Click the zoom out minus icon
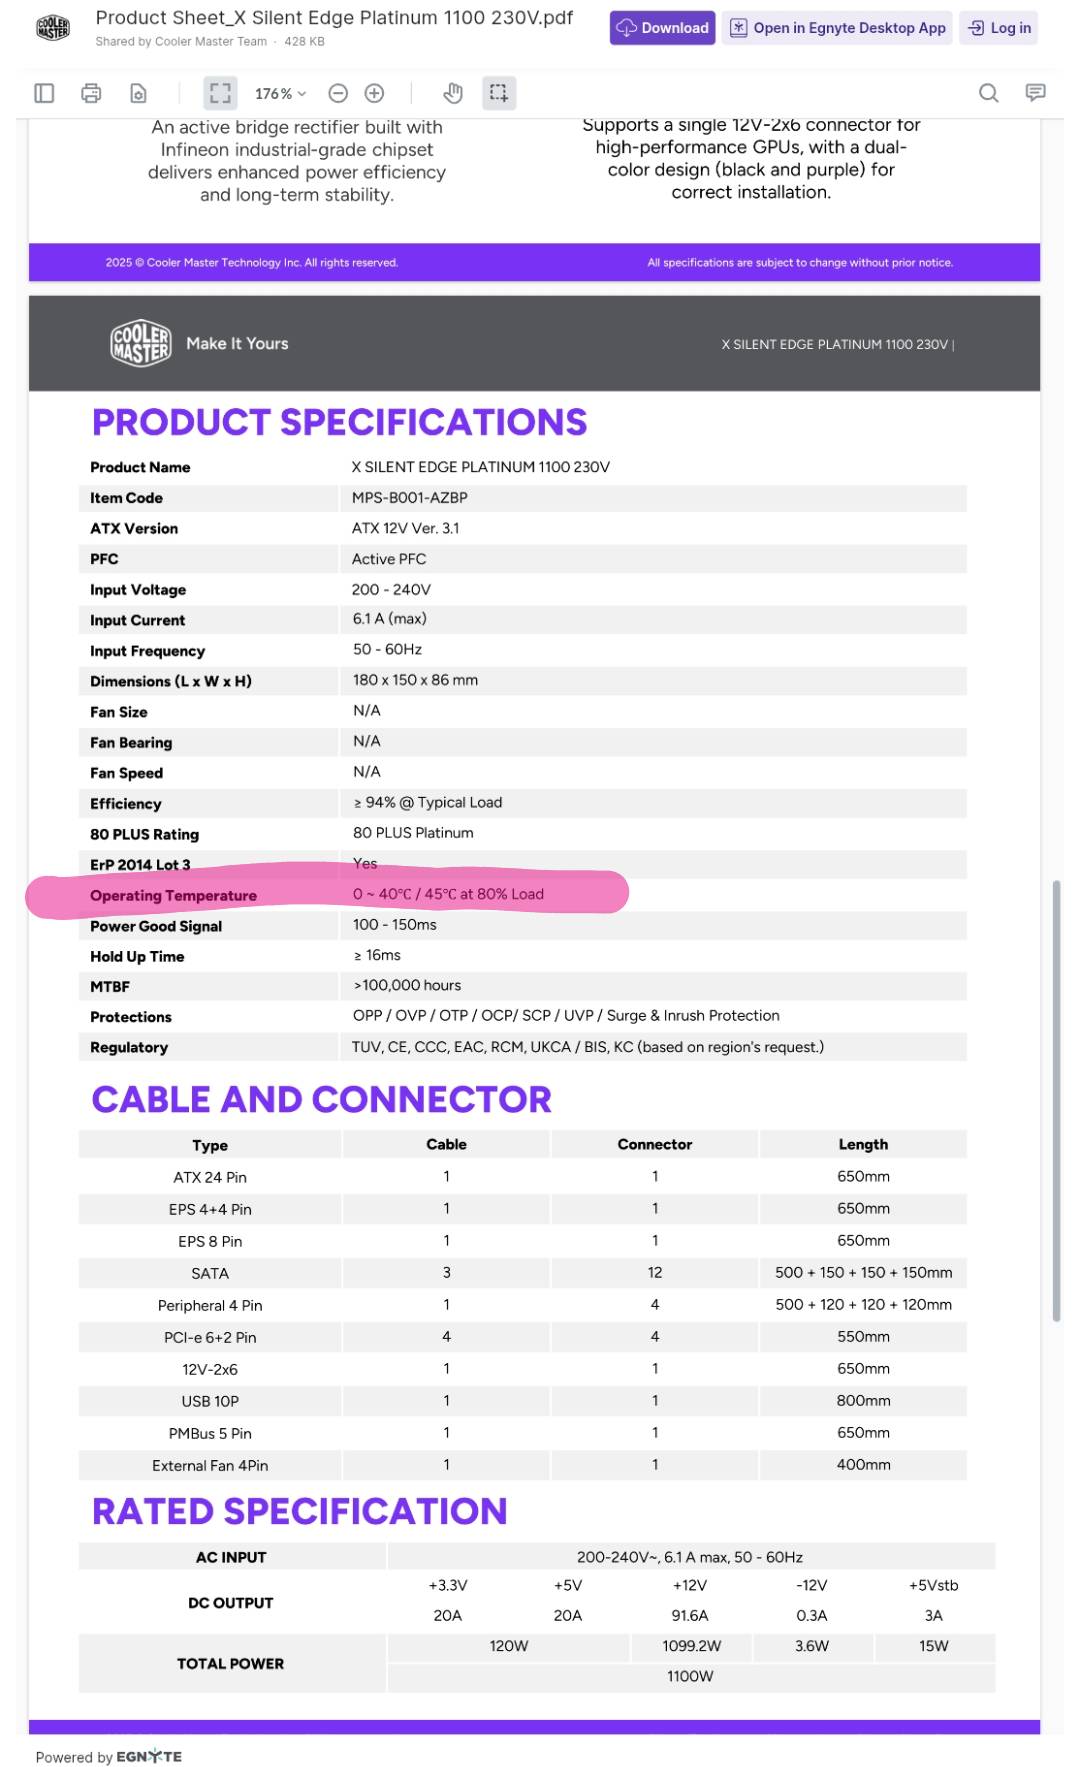Viewport: 1080px width, 1767px height. click(338, 93)
